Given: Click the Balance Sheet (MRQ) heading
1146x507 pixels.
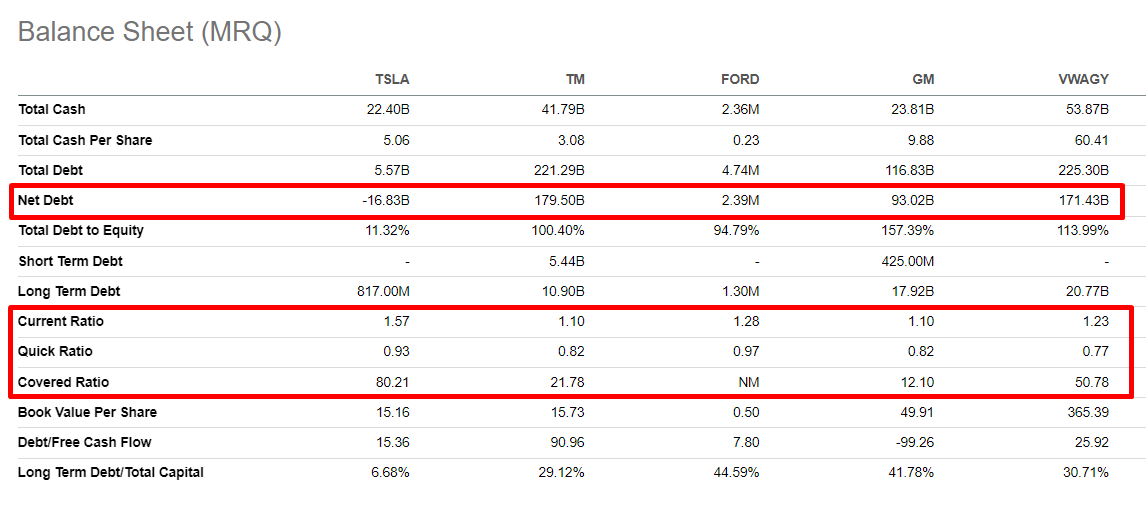Looking at the screenshot, I should coord(150,32).
